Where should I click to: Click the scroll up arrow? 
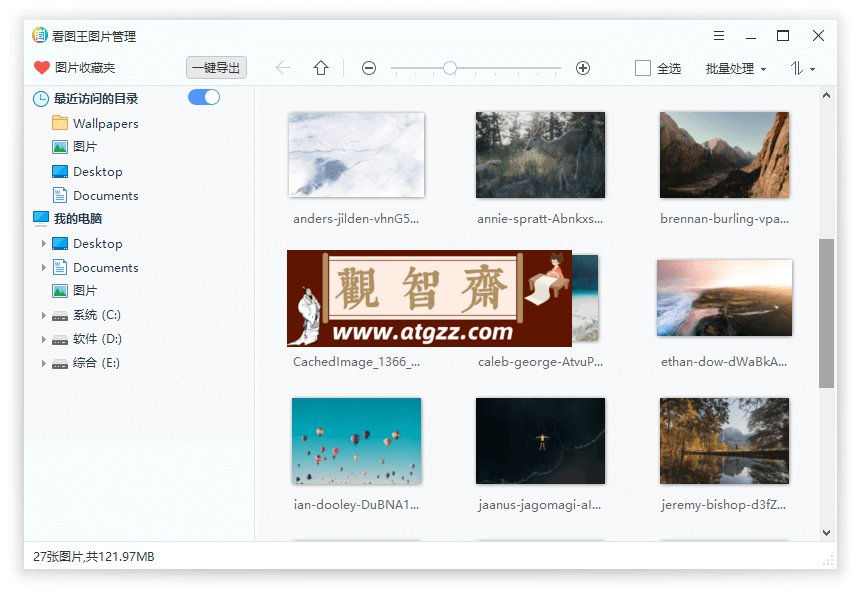point(826,96)
